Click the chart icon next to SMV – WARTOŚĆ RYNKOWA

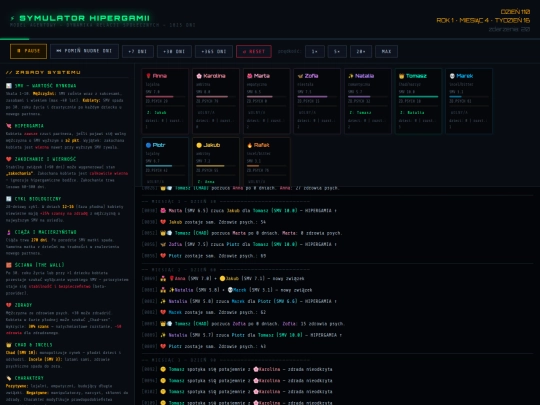[x=9, y=86]
